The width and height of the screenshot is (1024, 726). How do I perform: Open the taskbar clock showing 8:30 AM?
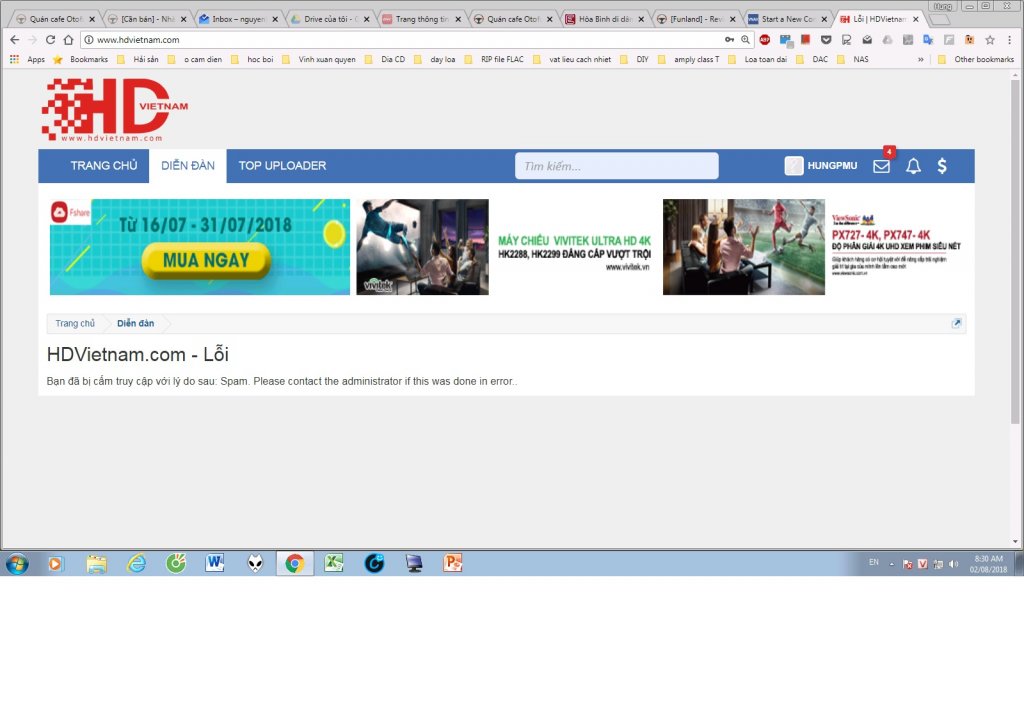pyautogui.click(x=988, y=564)
